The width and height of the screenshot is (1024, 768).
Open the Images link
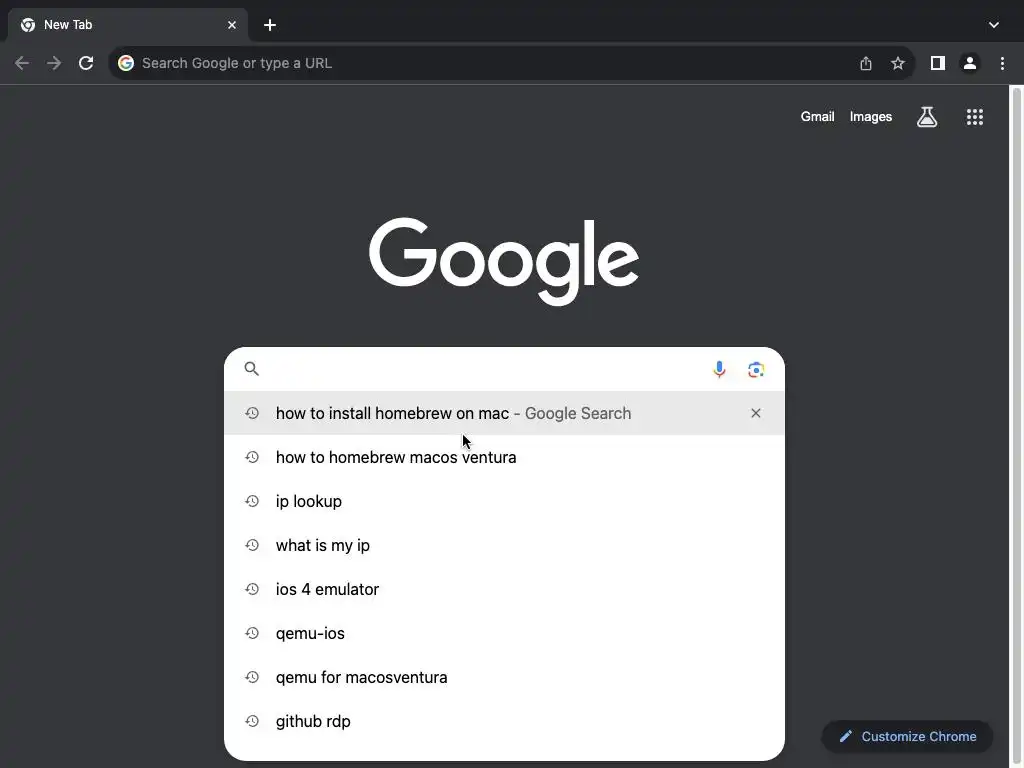click(x=871, y=117)
